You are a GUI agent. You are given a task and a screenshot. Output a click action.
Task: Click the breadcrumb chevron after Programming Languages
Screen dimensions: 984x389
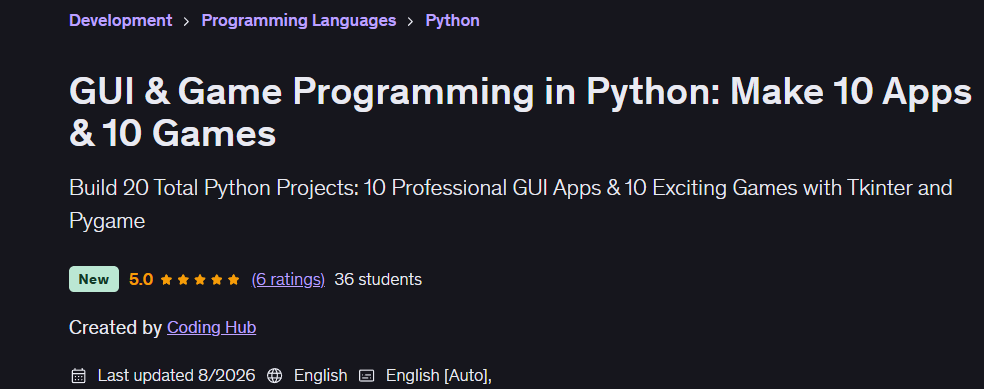tap(410, 21)
